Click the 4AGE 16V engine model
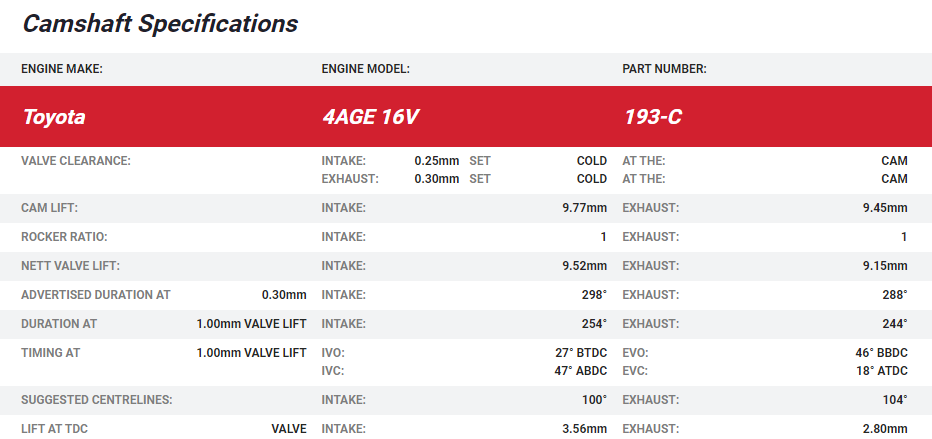 [x=369, y=117]
